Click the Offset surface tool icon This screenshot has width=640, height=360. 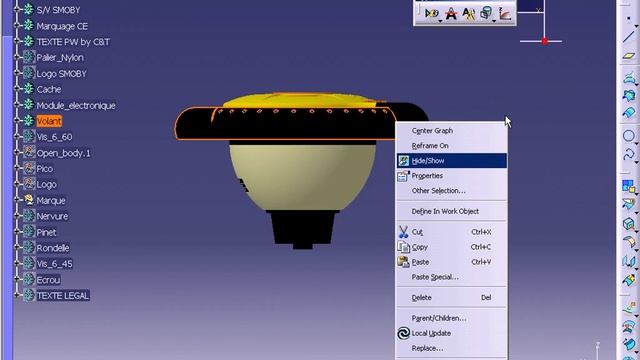[x=629, y=96]
